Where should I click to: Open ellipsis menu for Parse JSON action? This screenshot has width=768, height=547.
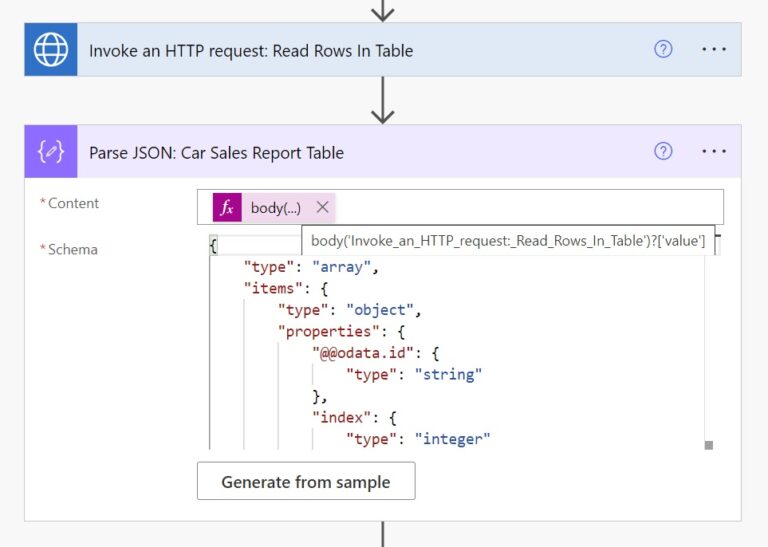click(713, 152)
